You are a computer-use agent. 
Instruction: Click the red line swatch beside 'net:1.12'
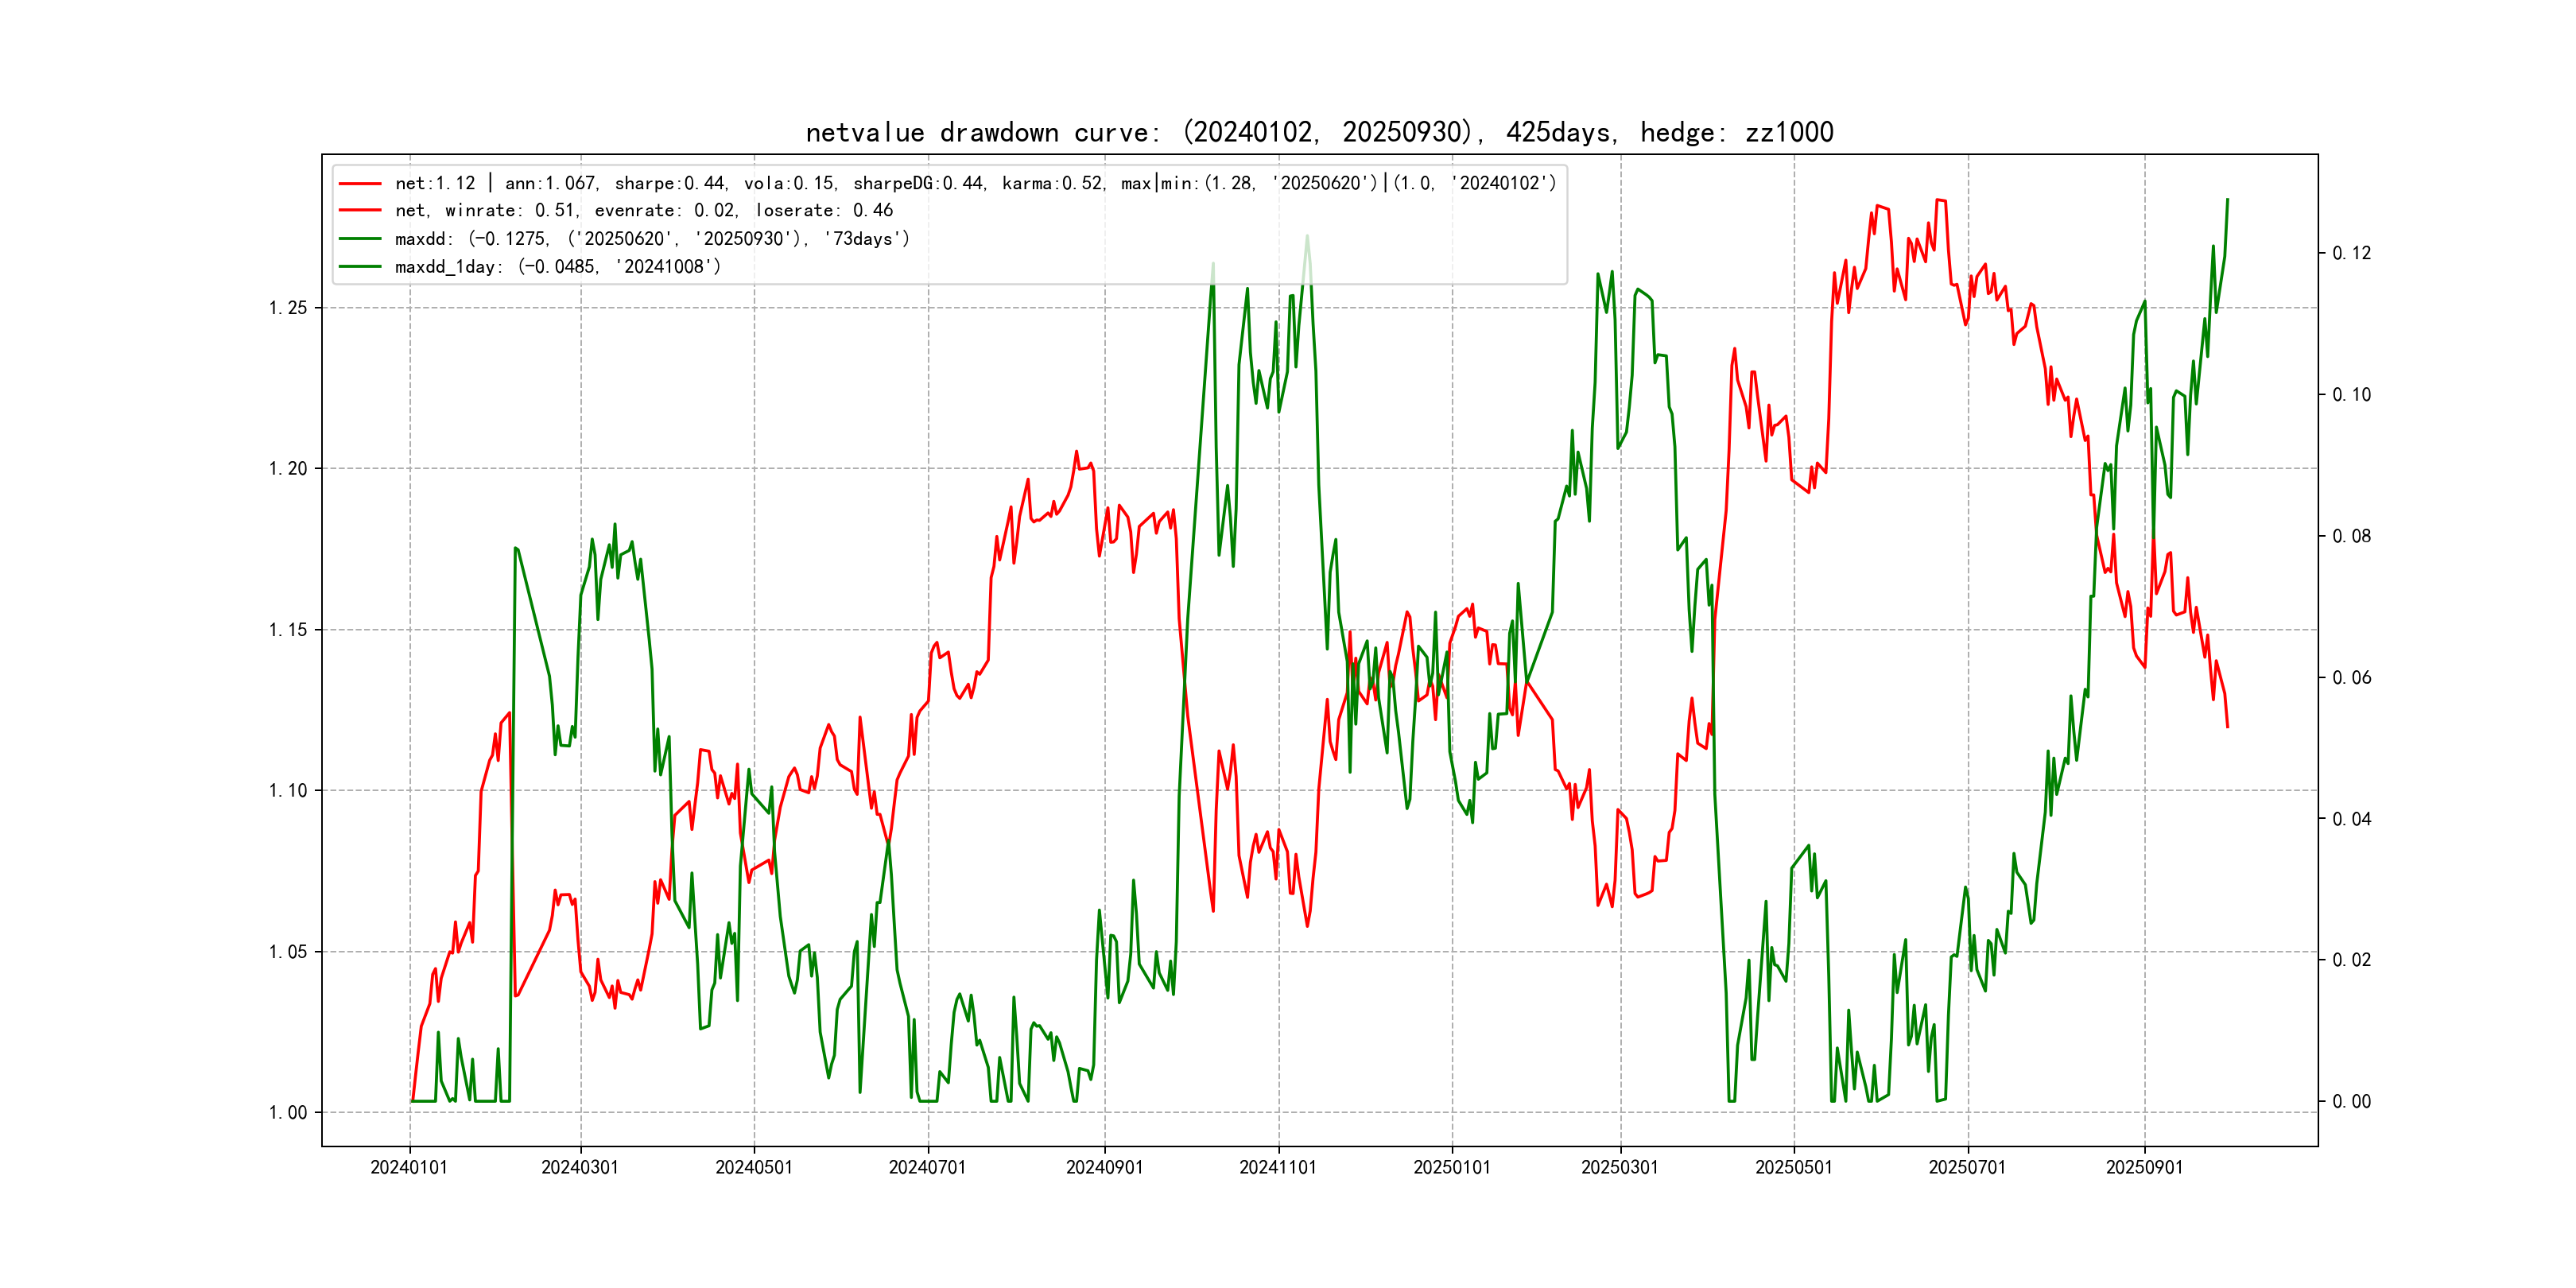360,183
